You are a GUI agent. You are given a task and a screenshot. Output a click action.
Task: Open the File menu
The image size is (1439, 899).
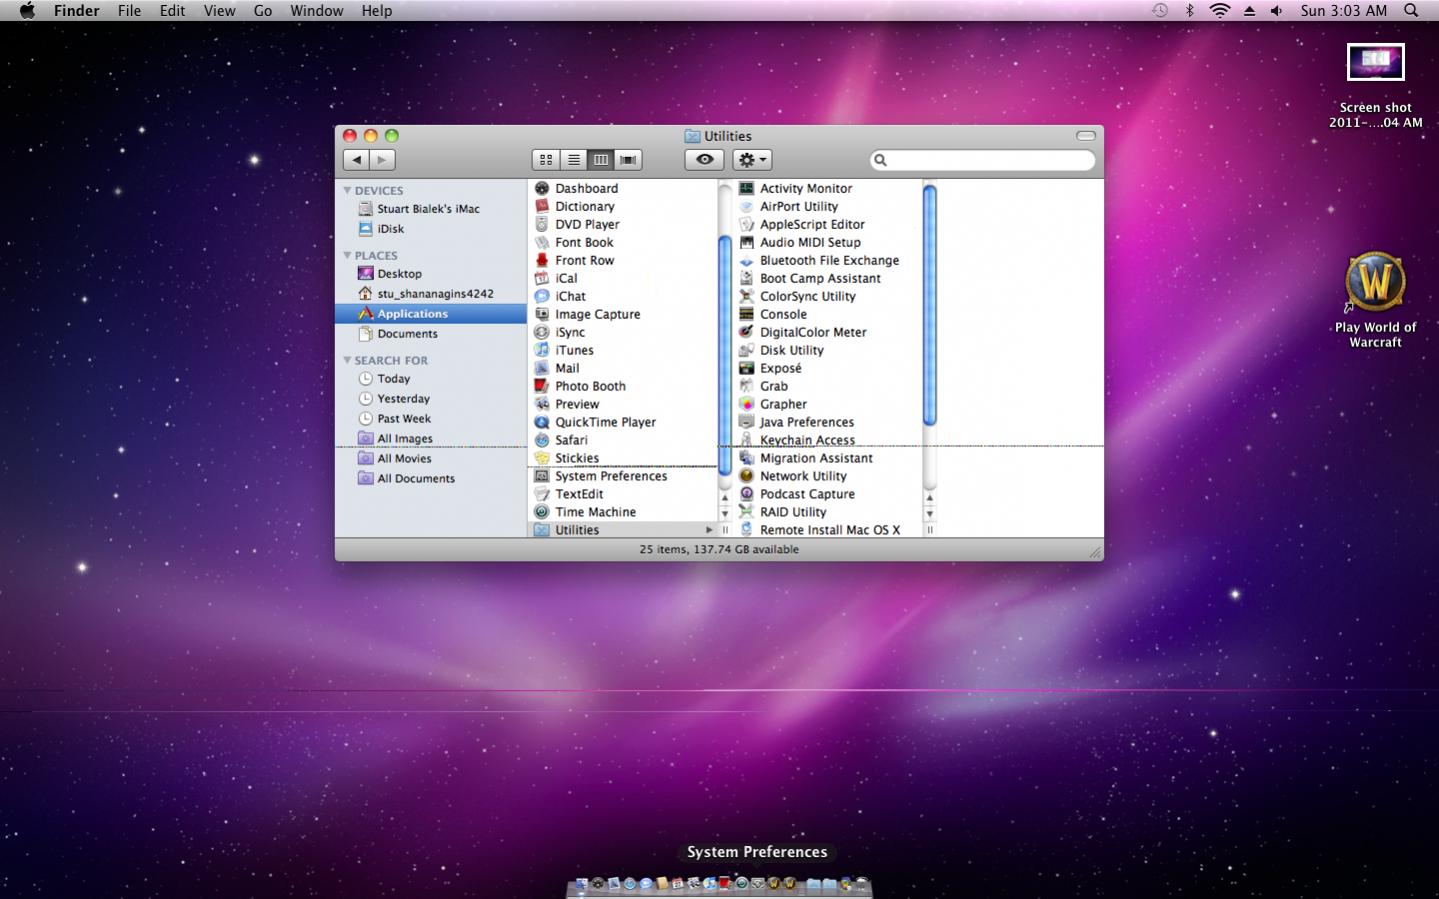click(x=129, y=11)
